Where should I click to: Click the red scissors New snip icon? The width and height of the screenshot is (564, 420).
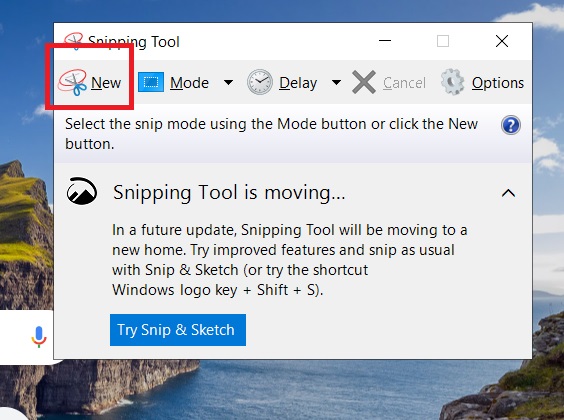coord(73,82)
